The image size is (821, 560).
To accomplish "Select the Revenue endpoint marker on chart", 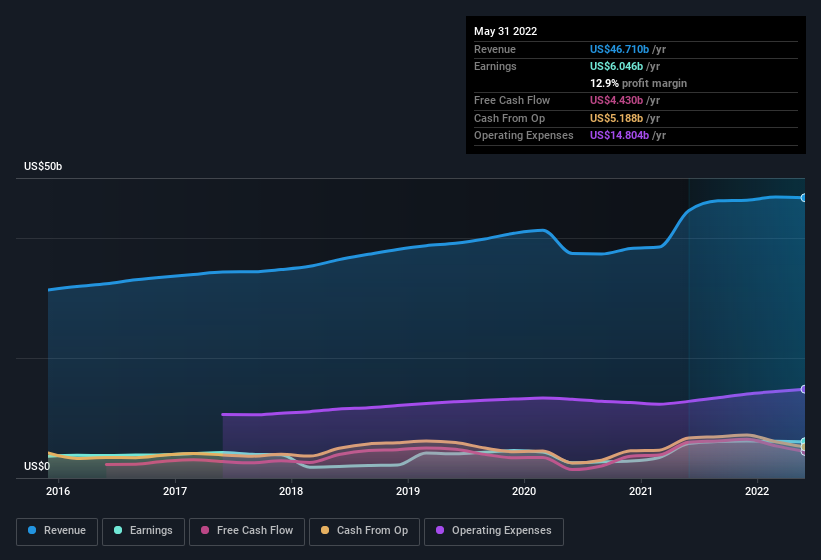I will (803, 198).
